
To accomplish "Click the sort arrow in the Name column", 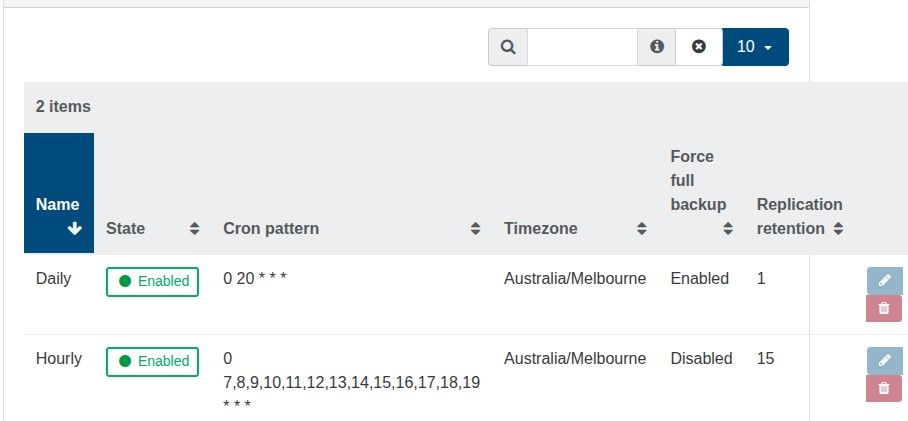I will click(x=74, y=229).
